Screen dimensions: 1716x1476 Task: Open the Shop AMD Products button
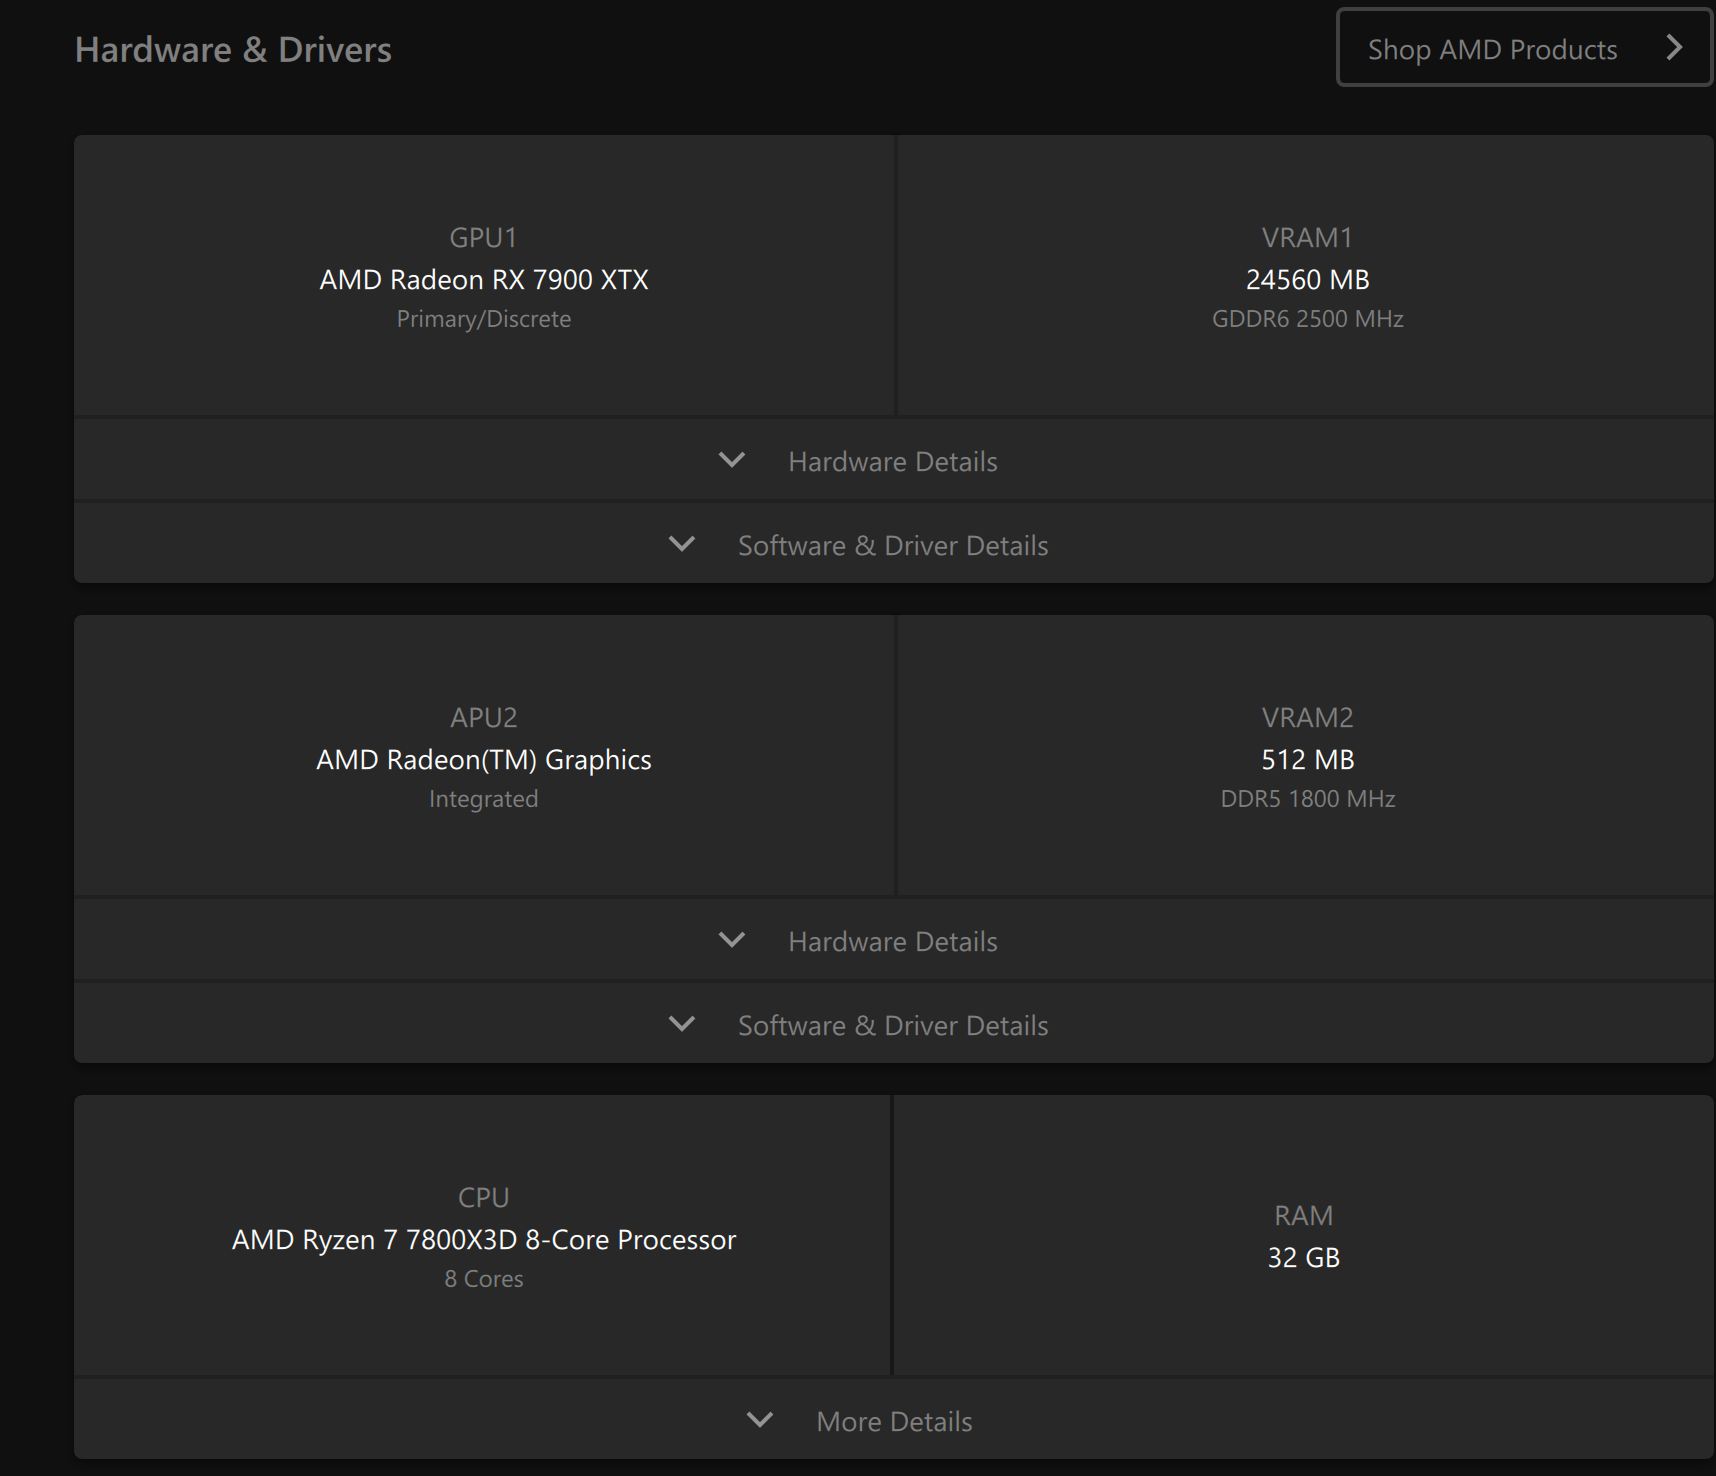tap(1524, 48)
